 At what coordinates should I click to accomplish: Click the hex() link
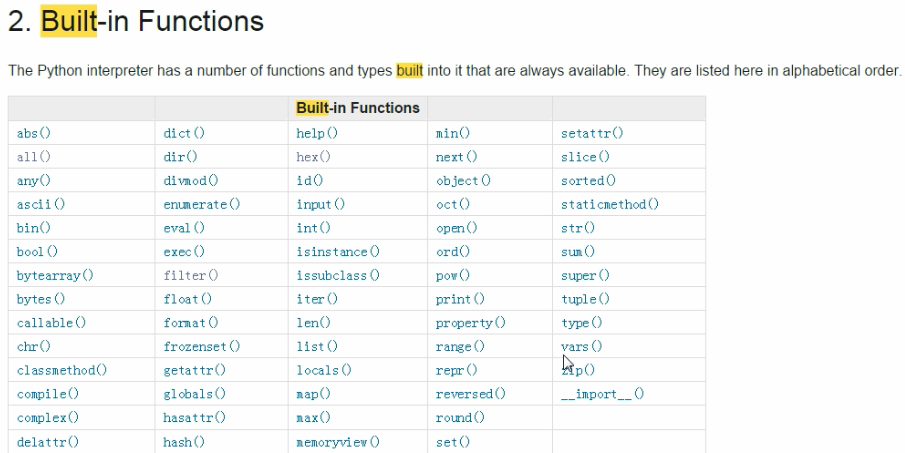[x=314, y=157]
